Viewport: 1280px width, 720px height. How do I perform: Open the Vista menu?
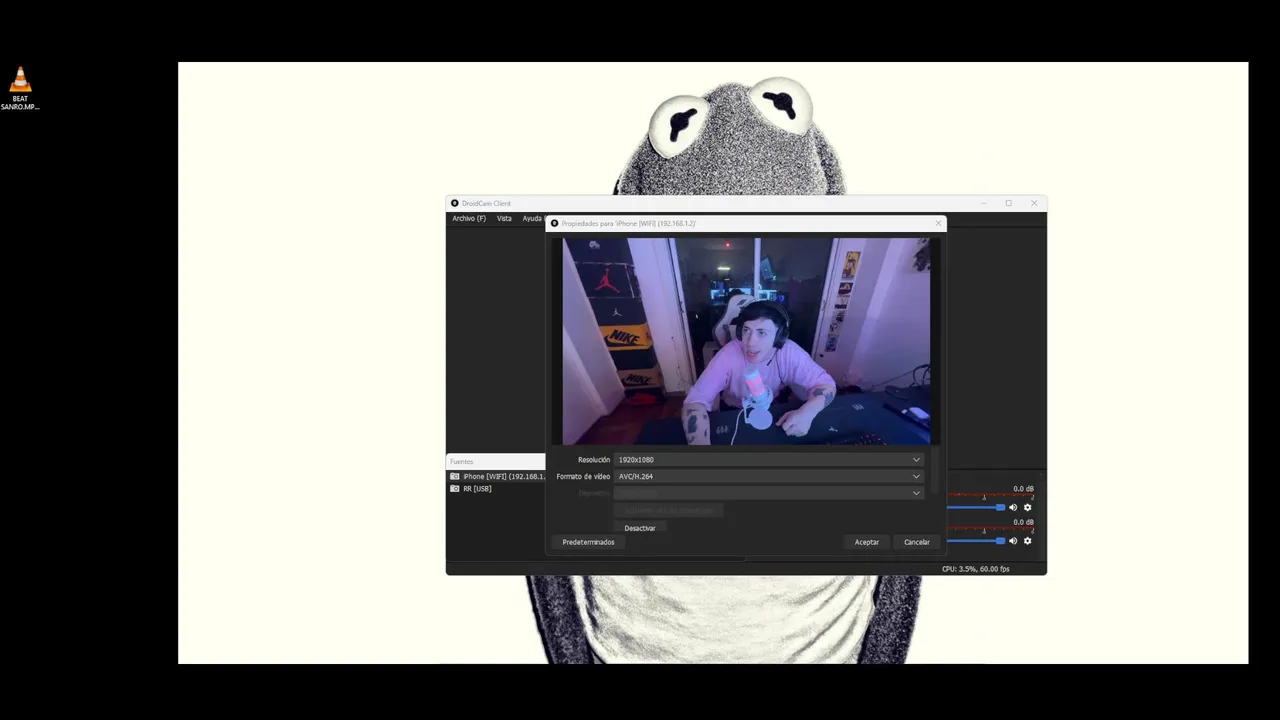pos(504,219)
